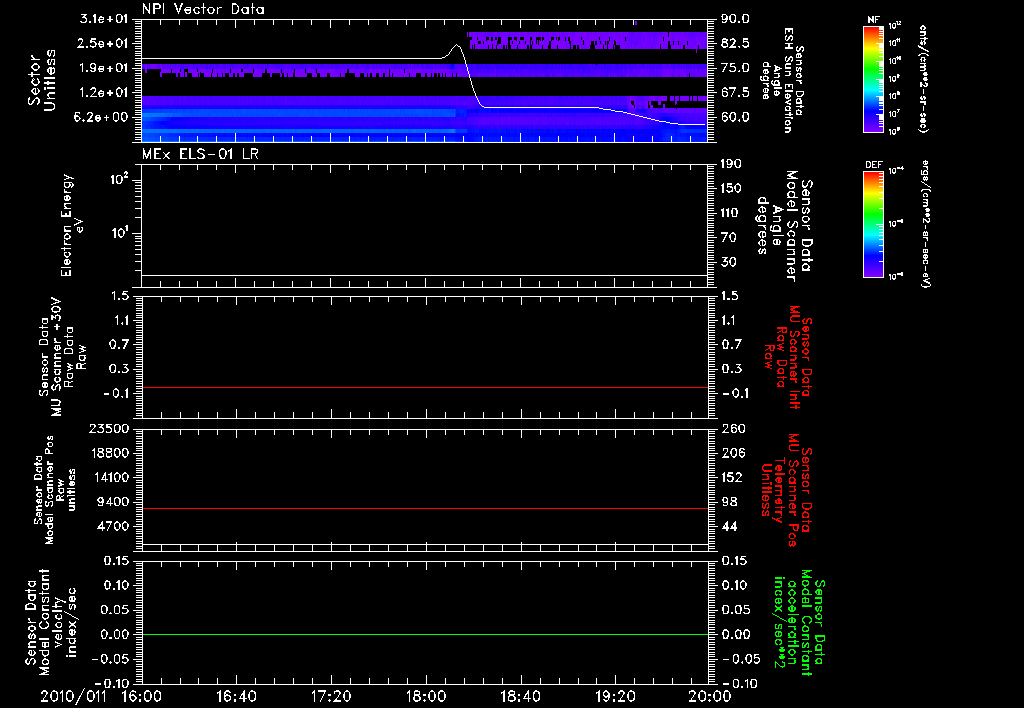The image size is (1024, 708).
Task: Click the 'NF' label above the color bar
Action: [873, 20]
